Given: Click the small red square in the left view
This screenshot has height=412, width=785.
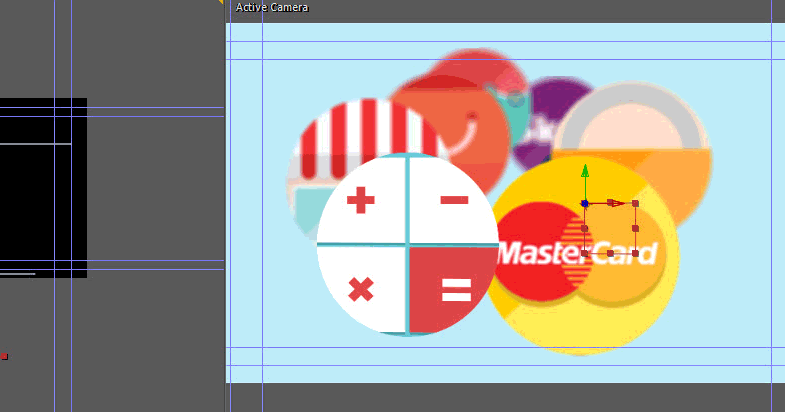Looking at the screenshot, I should click(x=4, y=356).
